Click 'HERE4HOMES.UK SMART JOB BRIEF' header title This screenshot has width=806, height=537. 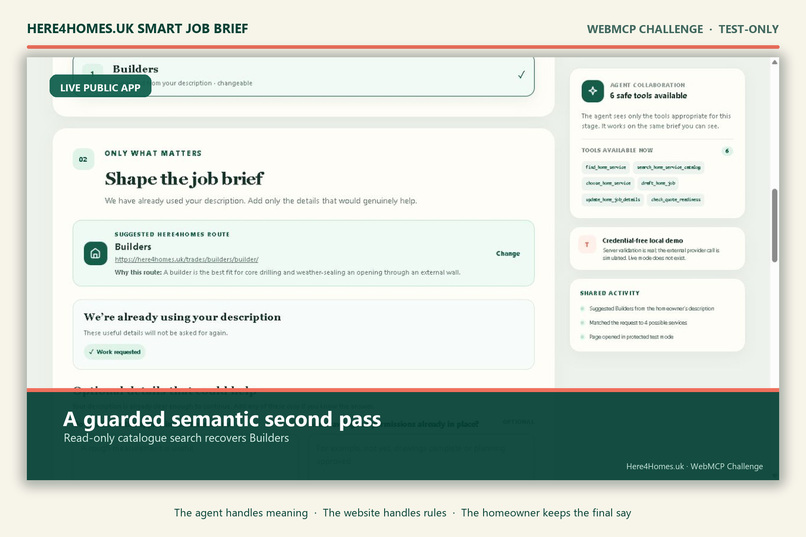coord(137,28)
